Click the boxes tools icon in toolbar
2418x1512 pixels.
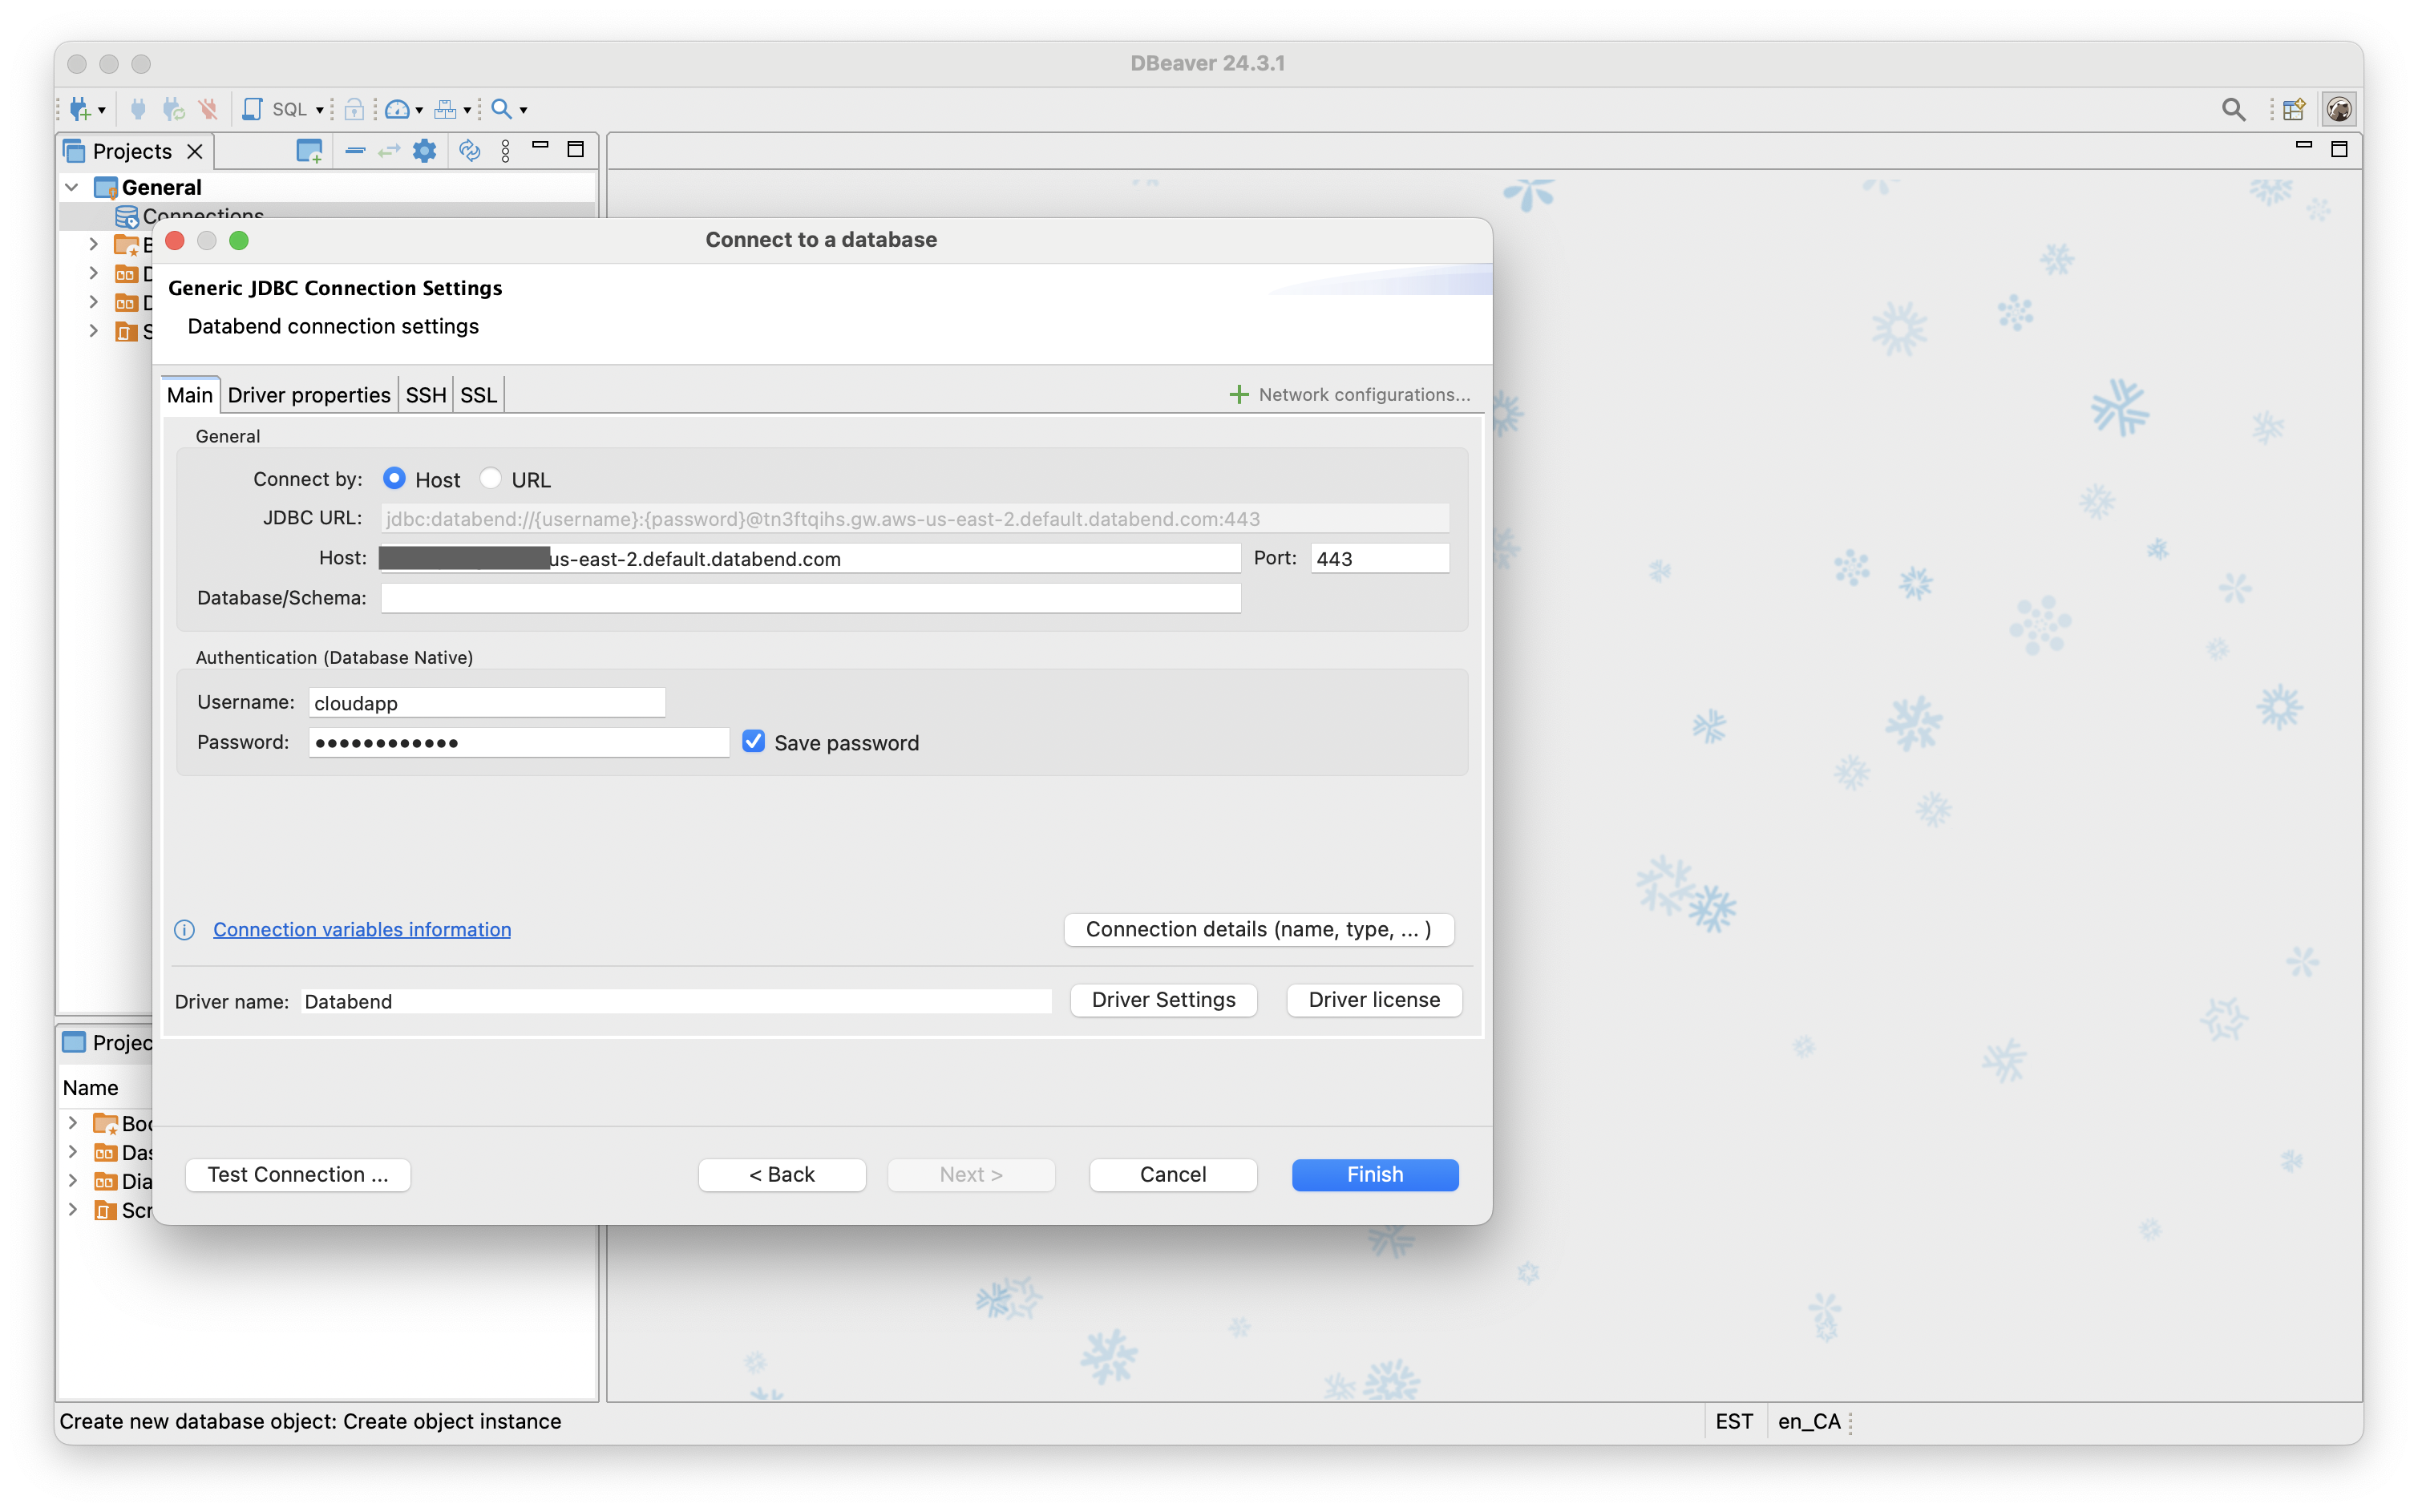[445, 109]
